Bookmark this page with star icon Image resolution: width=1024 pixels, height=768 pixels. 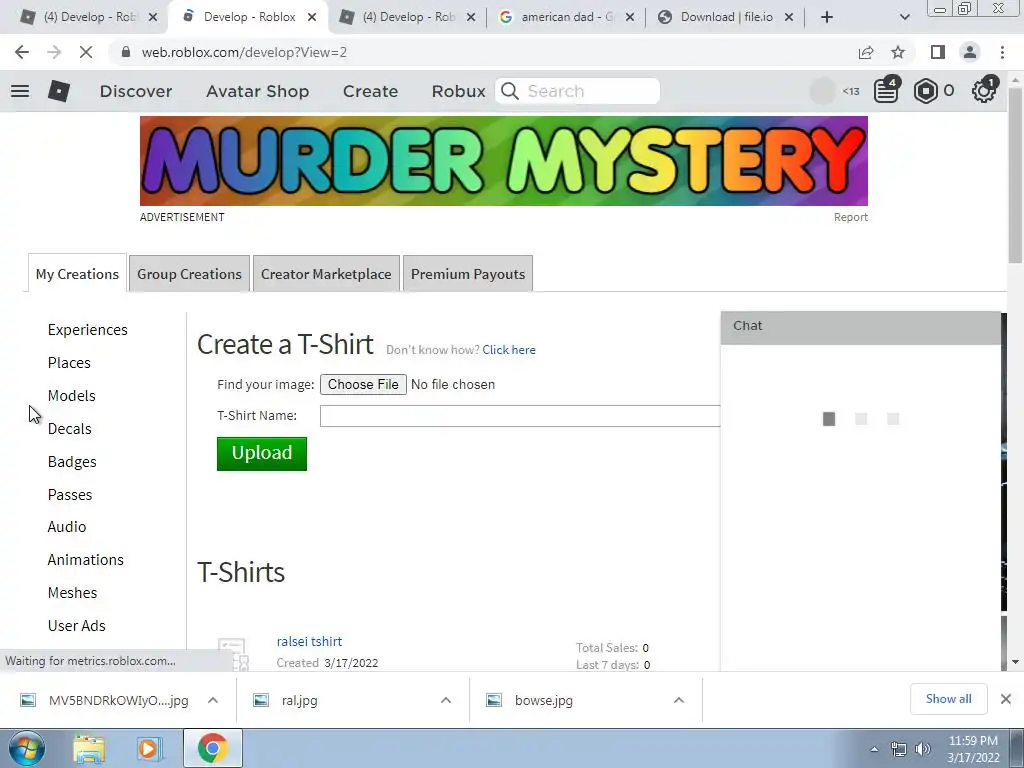point(898,52)
